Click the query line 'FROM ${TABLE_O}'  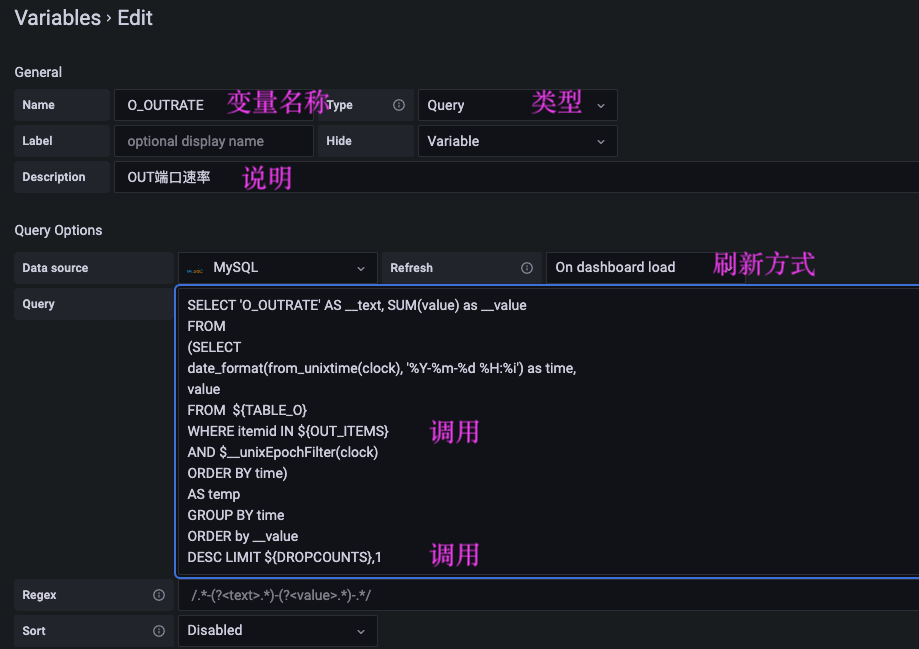247,410
